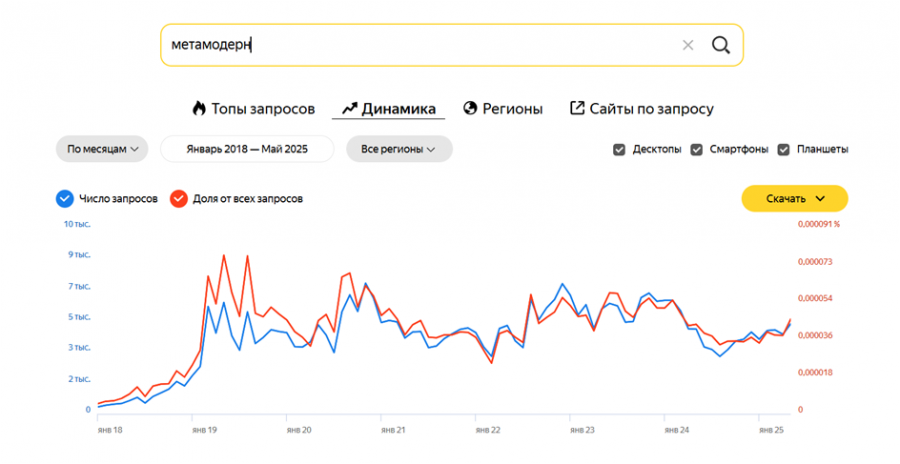Click the date range Январь 2018 — Май 2025
The width and height of the screenshot is (900, 464).
point(246,149)
